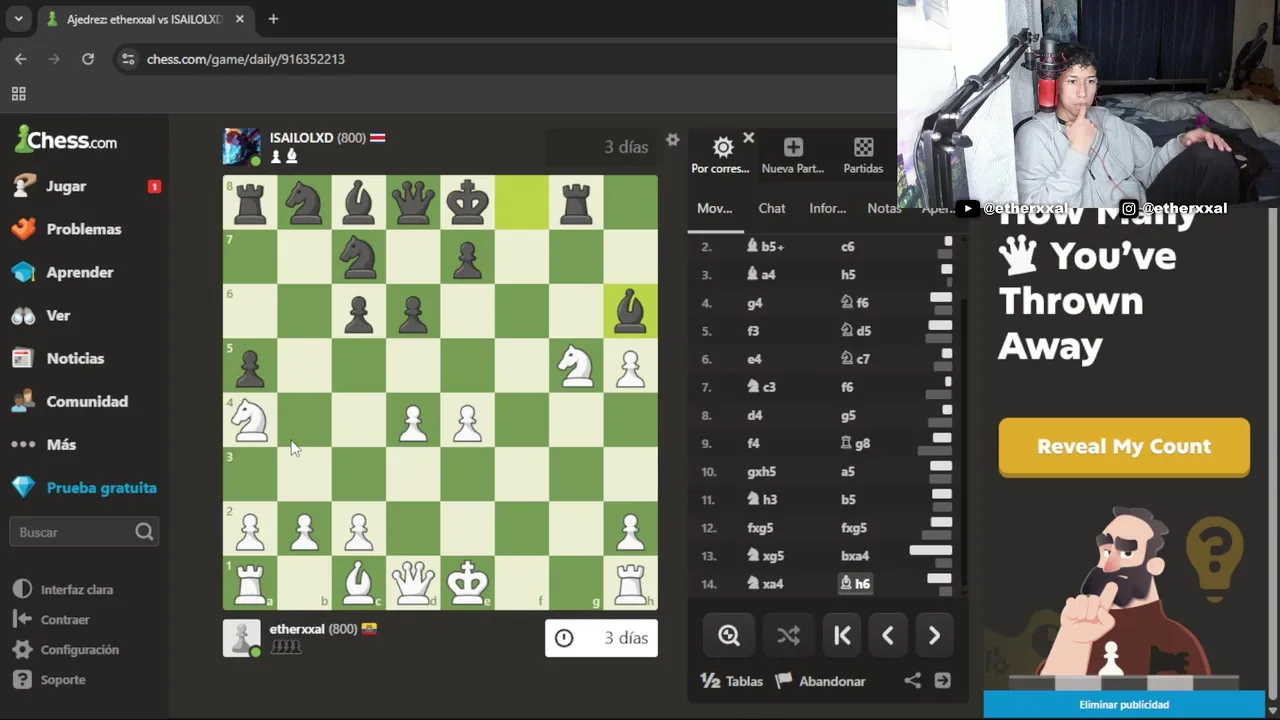This screenshot has width=1280, height=720.
Task: Switch to Chat tab
Action: (771, 208)
